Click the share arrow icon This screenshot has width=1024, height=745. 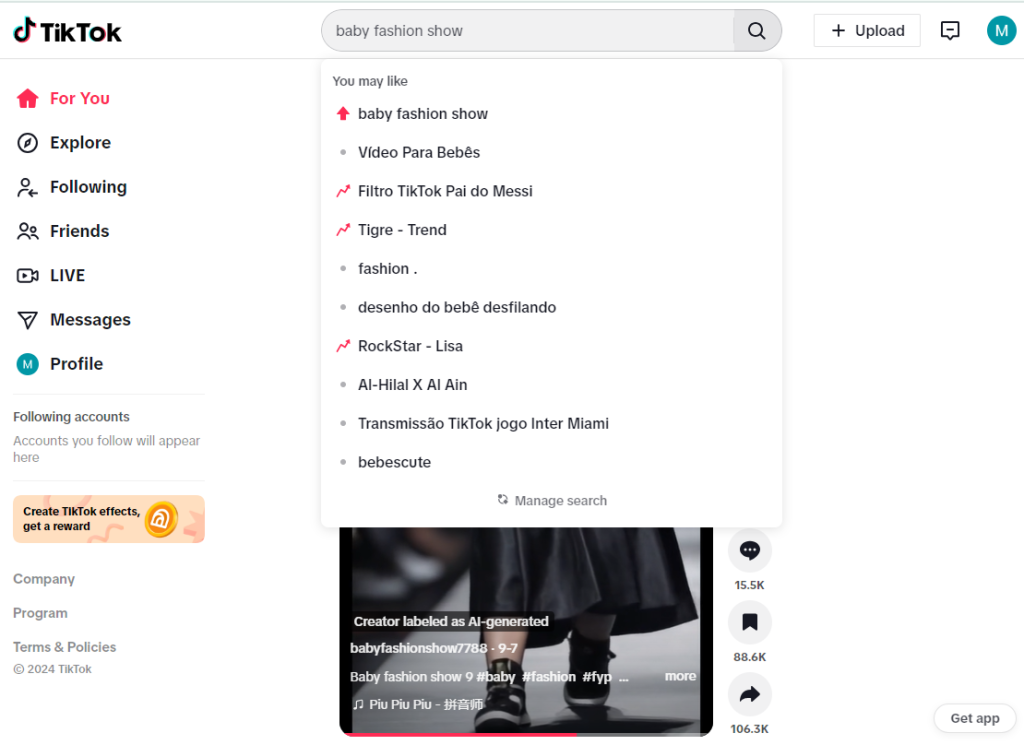point(749,695)
